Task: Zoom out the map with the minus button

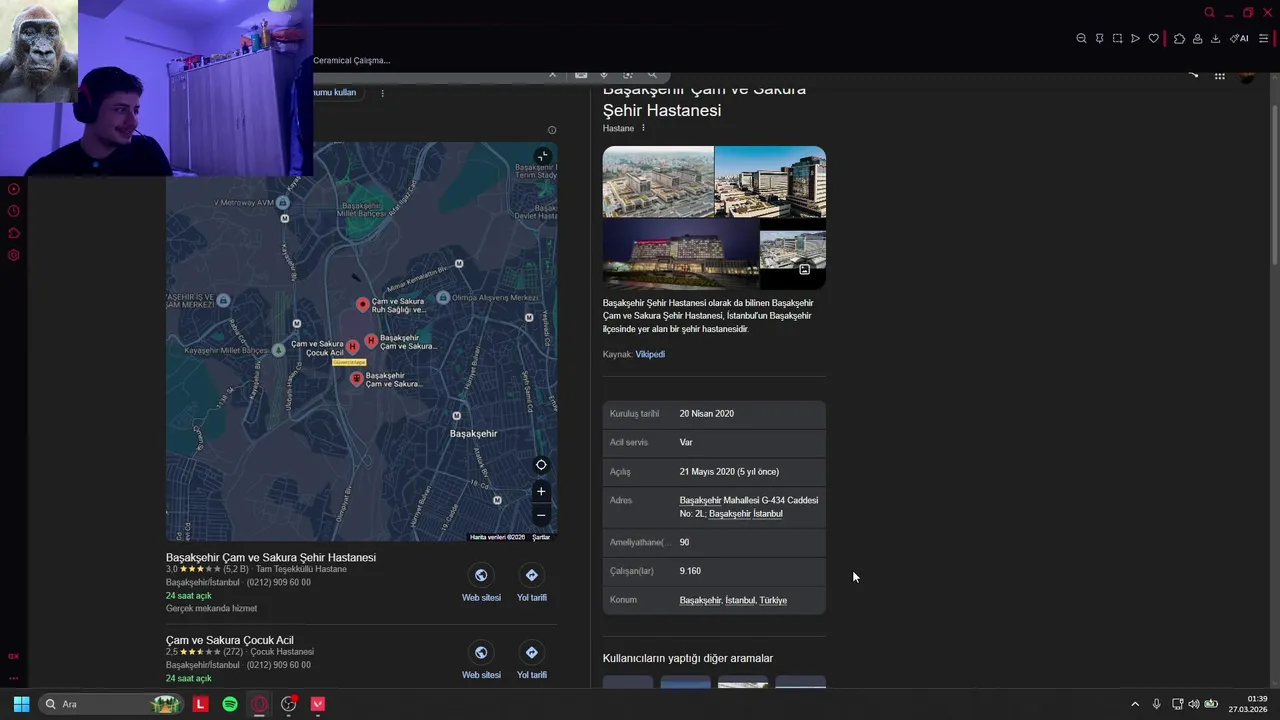Action: click(541, 515)
